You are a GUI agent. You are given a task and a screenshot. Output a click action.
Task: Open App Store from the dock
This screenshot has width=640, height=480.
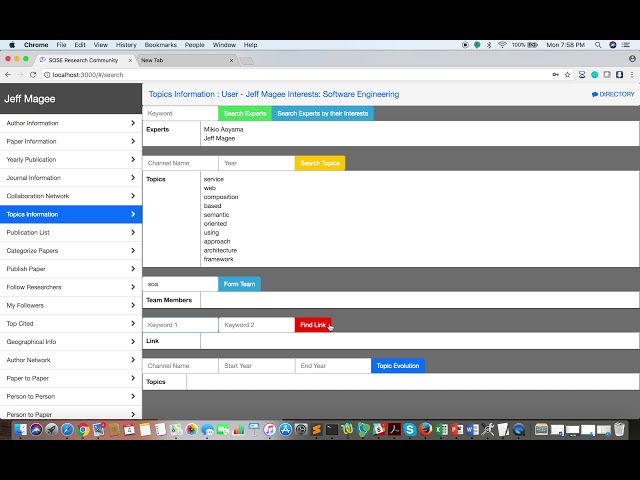285,429
